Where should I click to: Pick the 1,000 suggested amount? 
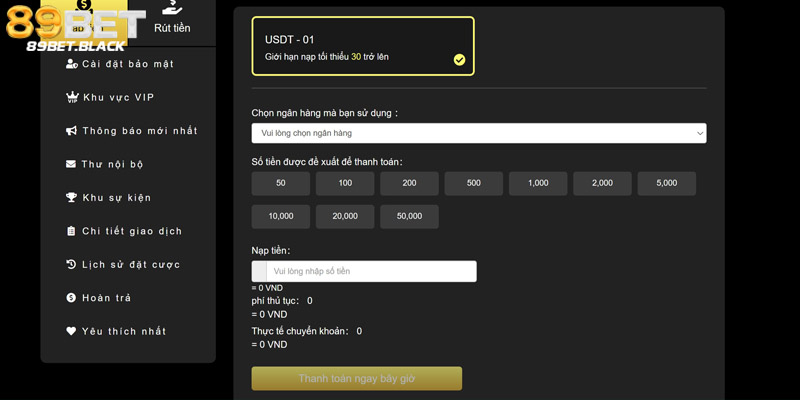click(x=538, y=183)
